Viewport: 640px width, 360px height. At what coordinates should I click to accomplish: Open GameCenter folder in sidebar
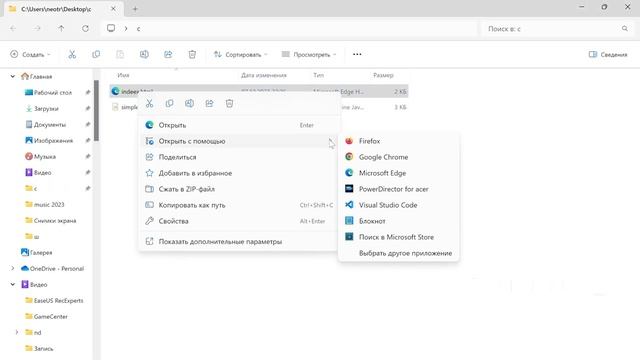coord(46,316)
